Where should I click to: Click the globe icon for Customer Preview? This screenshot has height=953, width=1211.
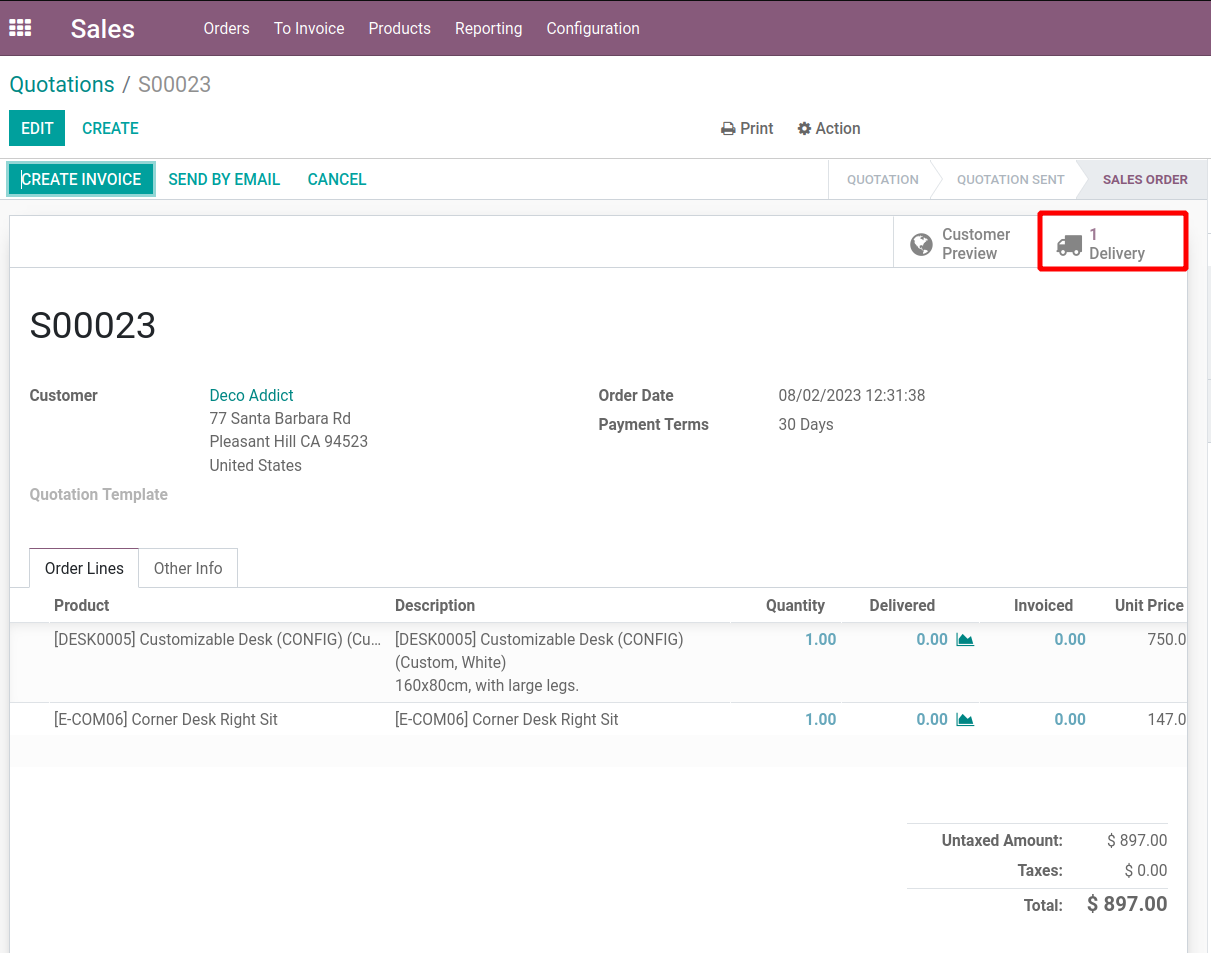pyautogui.click(x=921, y=244)
